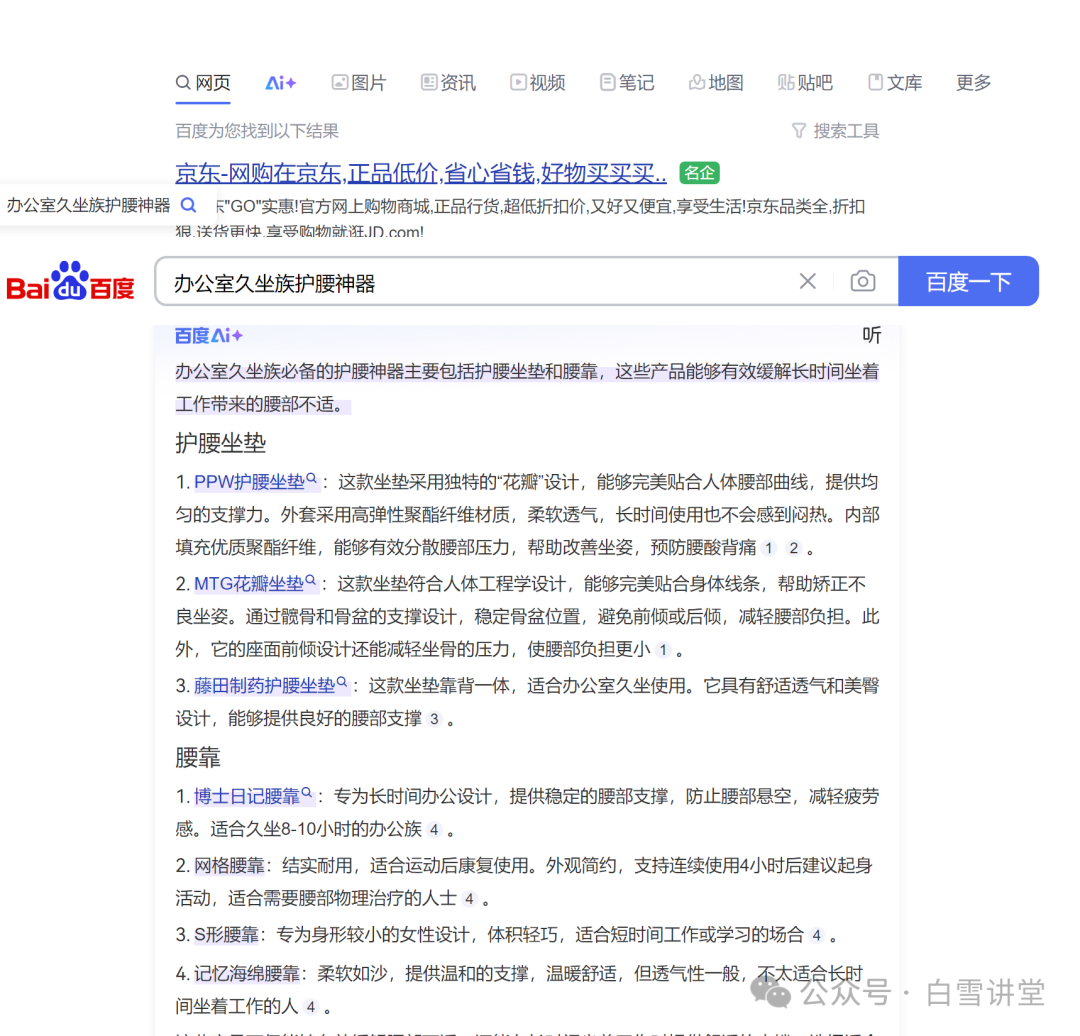Open 搜索工具 search tools filter
The image size is (1080, 1036).
click(x=835, y=131)
